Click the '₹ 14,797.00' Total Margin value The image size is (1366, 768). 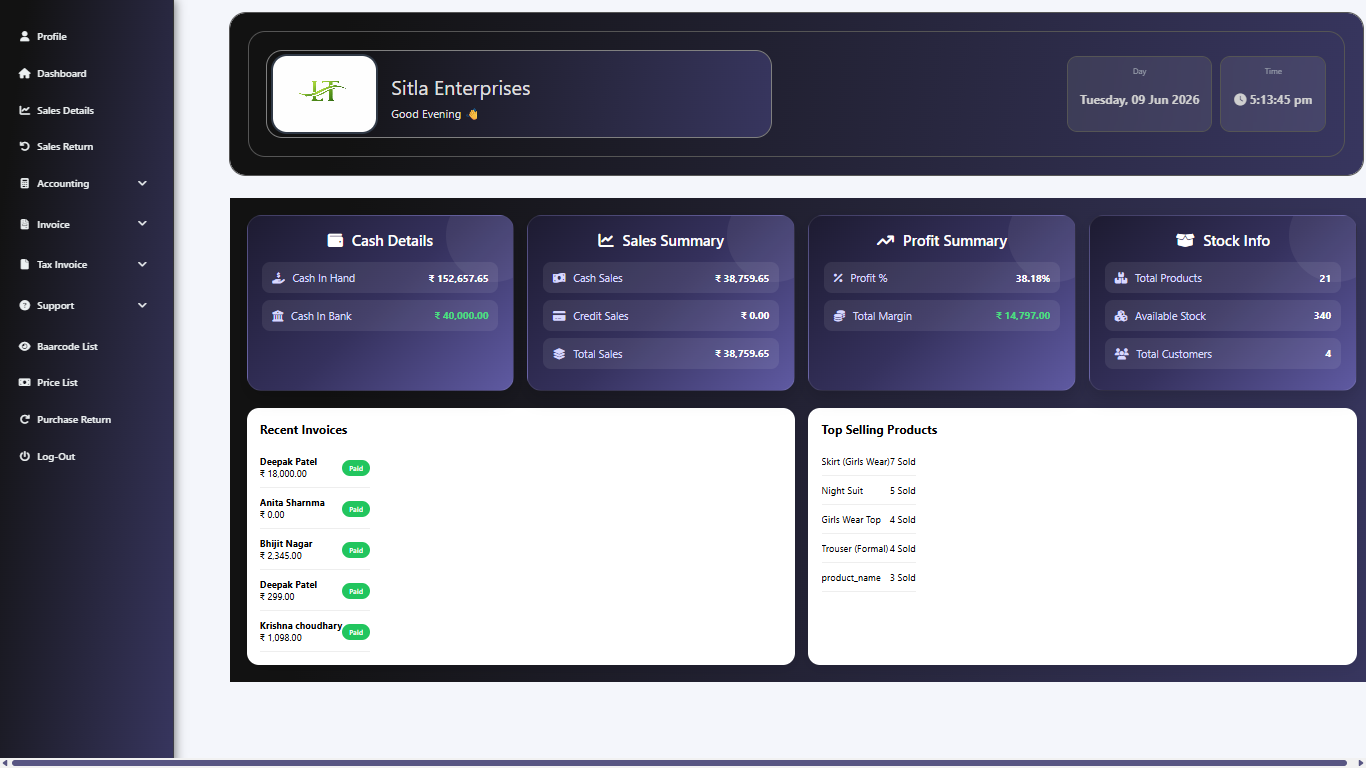tap(1023, 316)
